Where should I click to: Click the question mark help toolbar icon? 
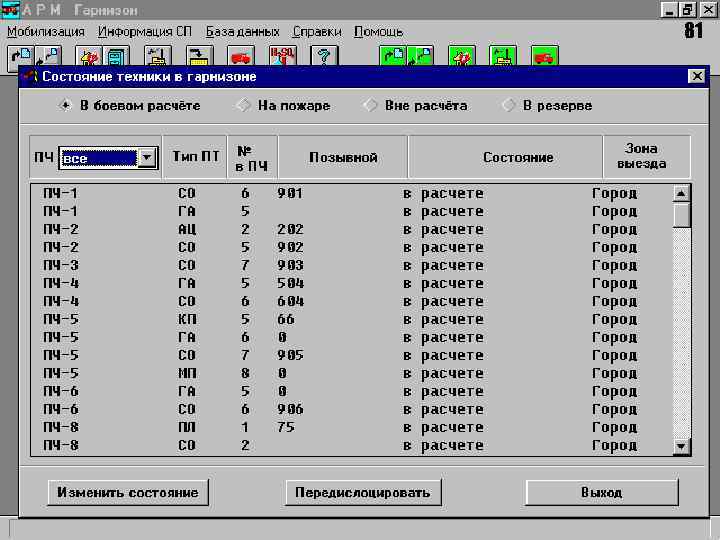click(324, 56)
